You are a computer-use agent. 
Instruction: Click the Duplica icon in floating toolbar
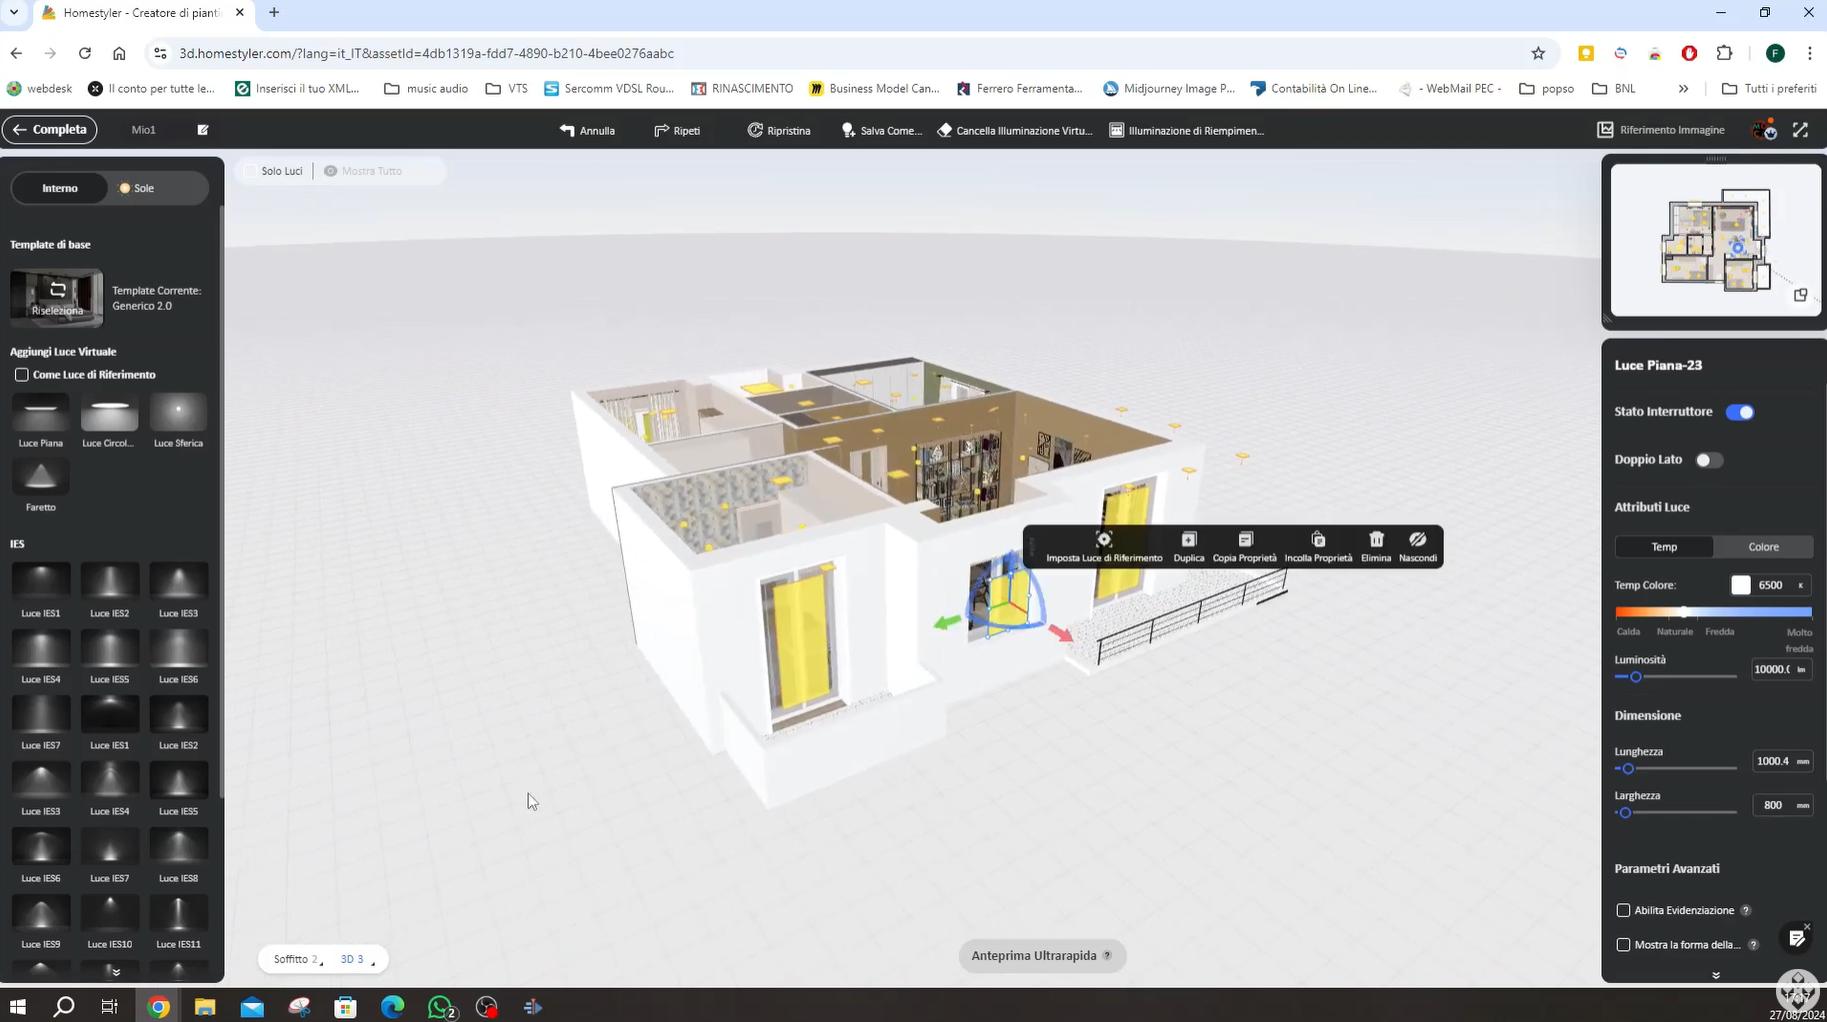(1188, 540)
